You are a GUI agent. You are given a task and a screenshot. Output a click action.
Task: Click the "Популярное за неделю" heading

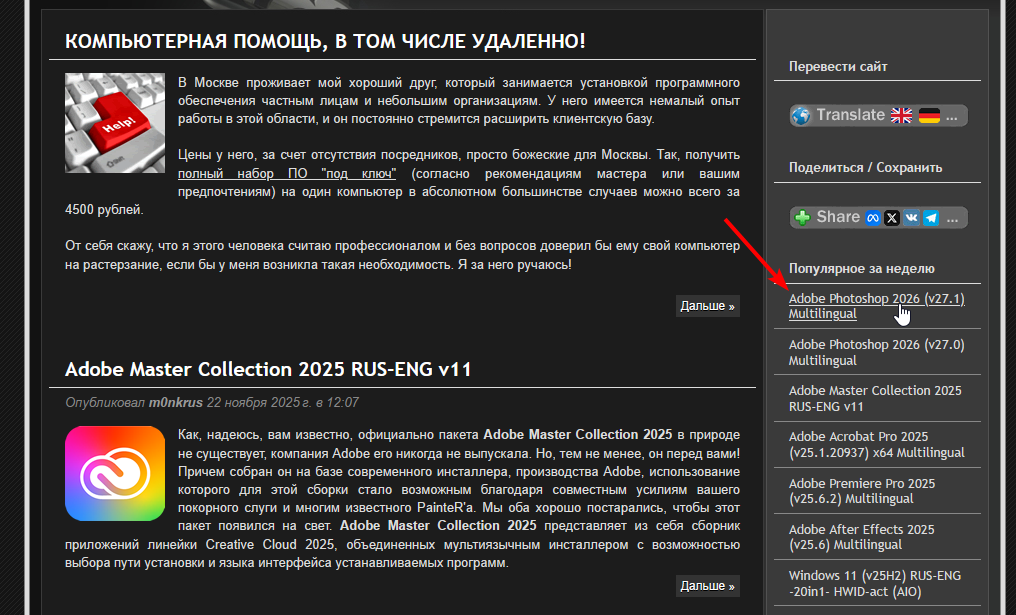[x=861, y=268]
